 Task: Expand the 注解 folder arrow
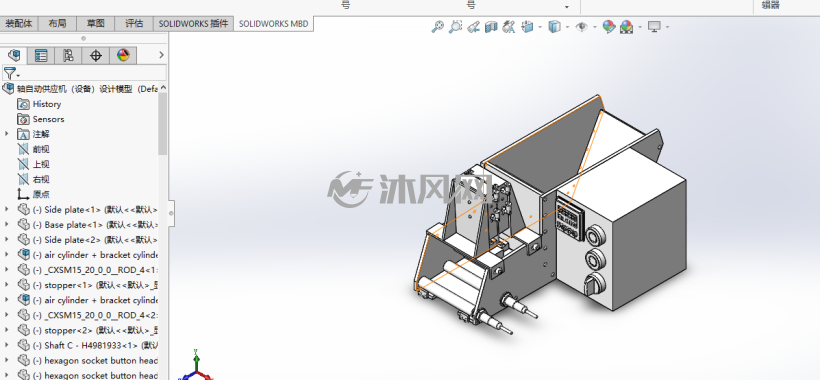[x=7, y=134]
